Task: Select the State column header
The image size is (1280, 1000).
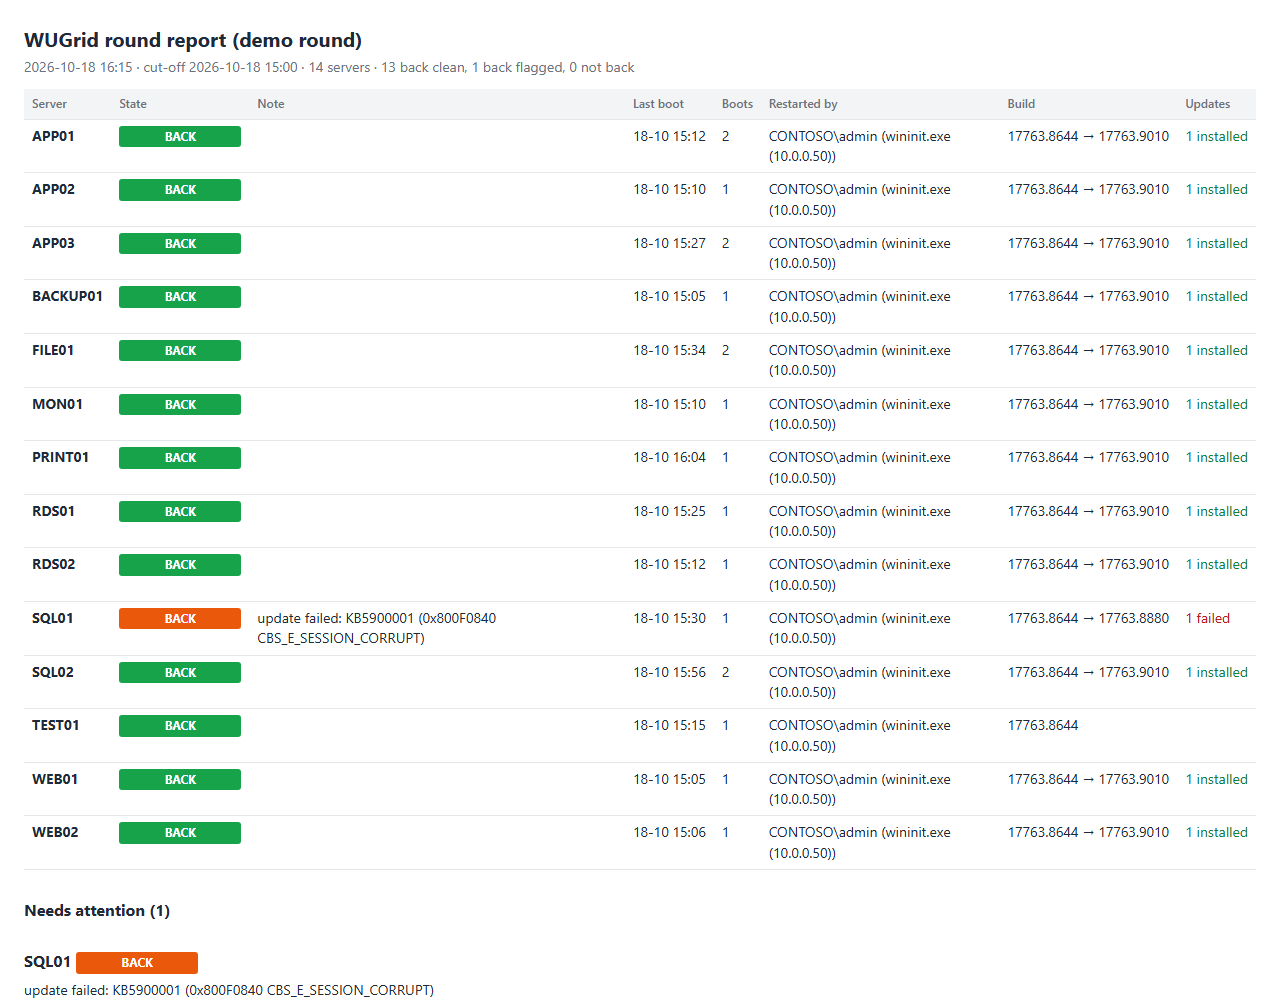Action: 133,104
